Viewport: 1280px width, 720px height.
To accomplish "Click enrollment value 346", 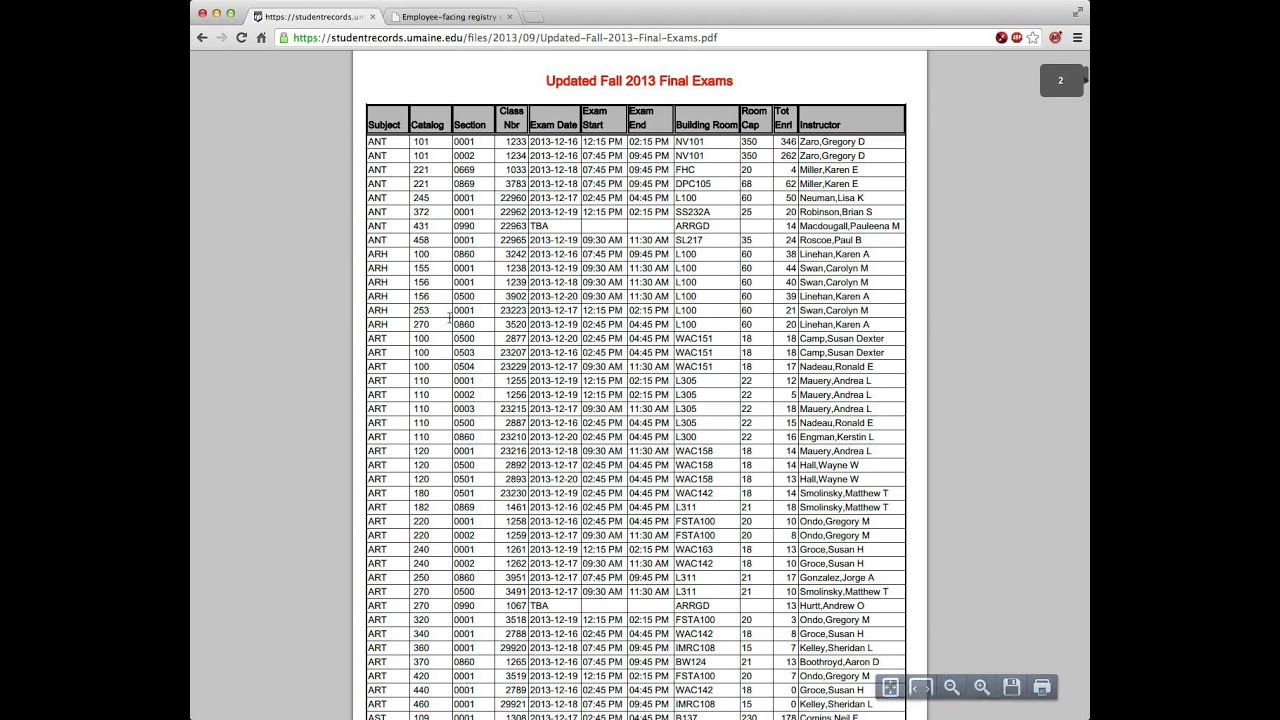I will 788,142.
